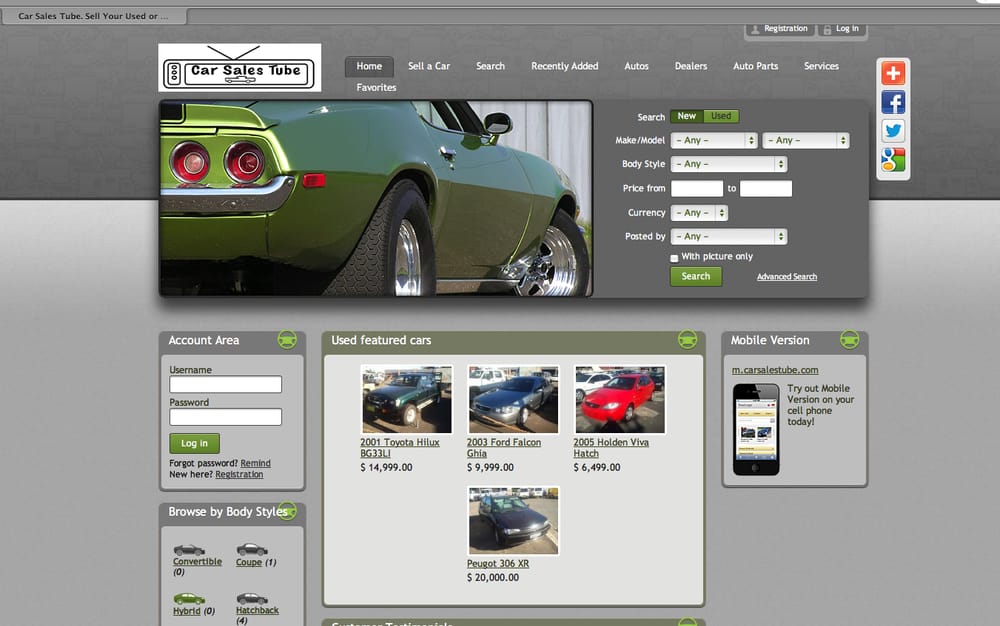Open the Advanced Search link
Image resolution: width=1000 pixels, height=626 pixels.
click(x=787, y=277)
